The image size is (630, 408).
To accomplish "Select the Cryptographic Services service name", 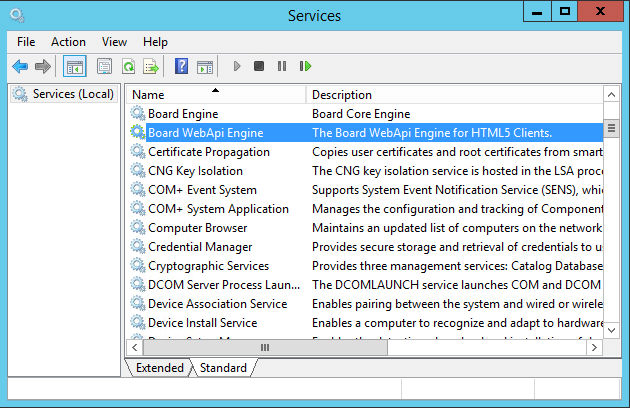I will tap(209, 266).
